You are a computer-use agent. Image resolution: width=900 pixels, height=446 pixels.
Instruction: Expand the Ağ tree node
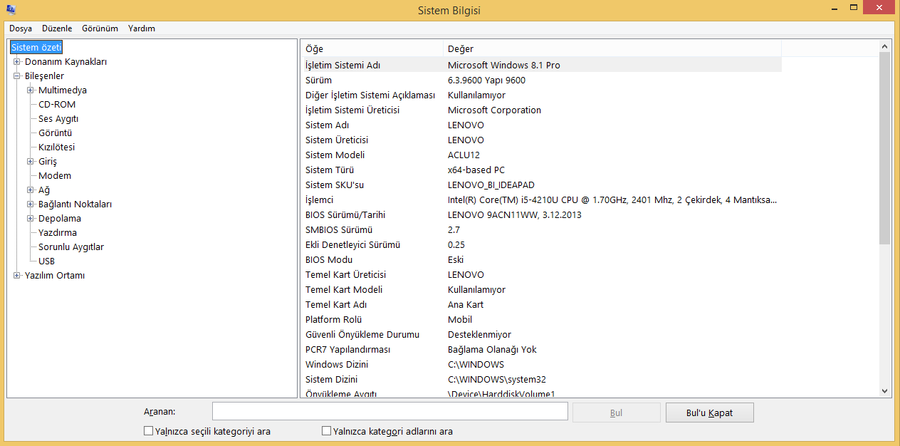click(x=30, y=190)
